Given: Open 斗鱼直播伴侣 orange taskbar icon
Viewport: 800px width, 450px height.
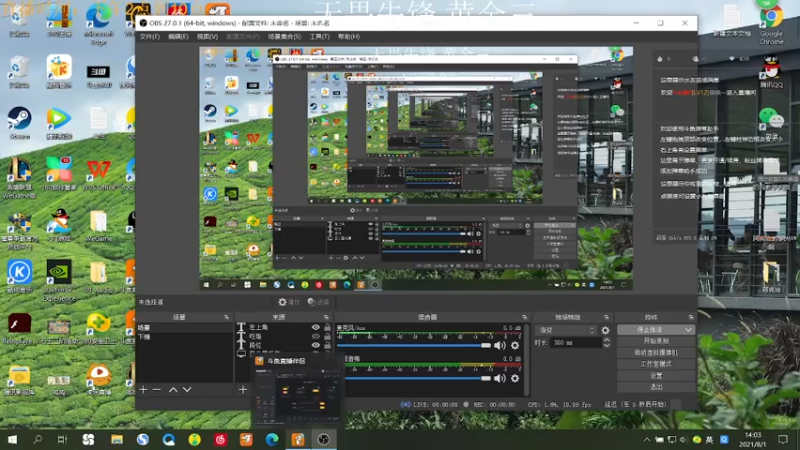Looking at the screenshot, I should coord(298,439).
